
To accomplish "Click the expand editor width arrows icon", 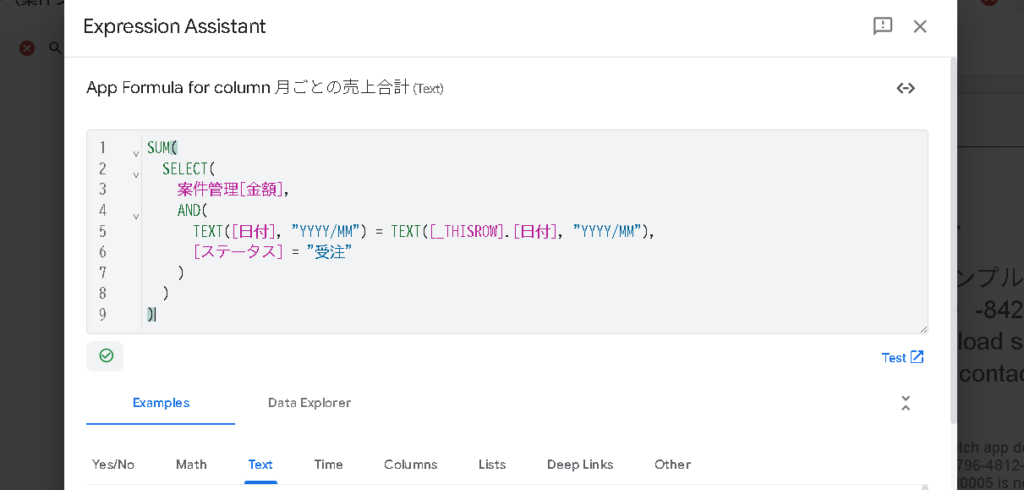I will (x=905, y=88).
